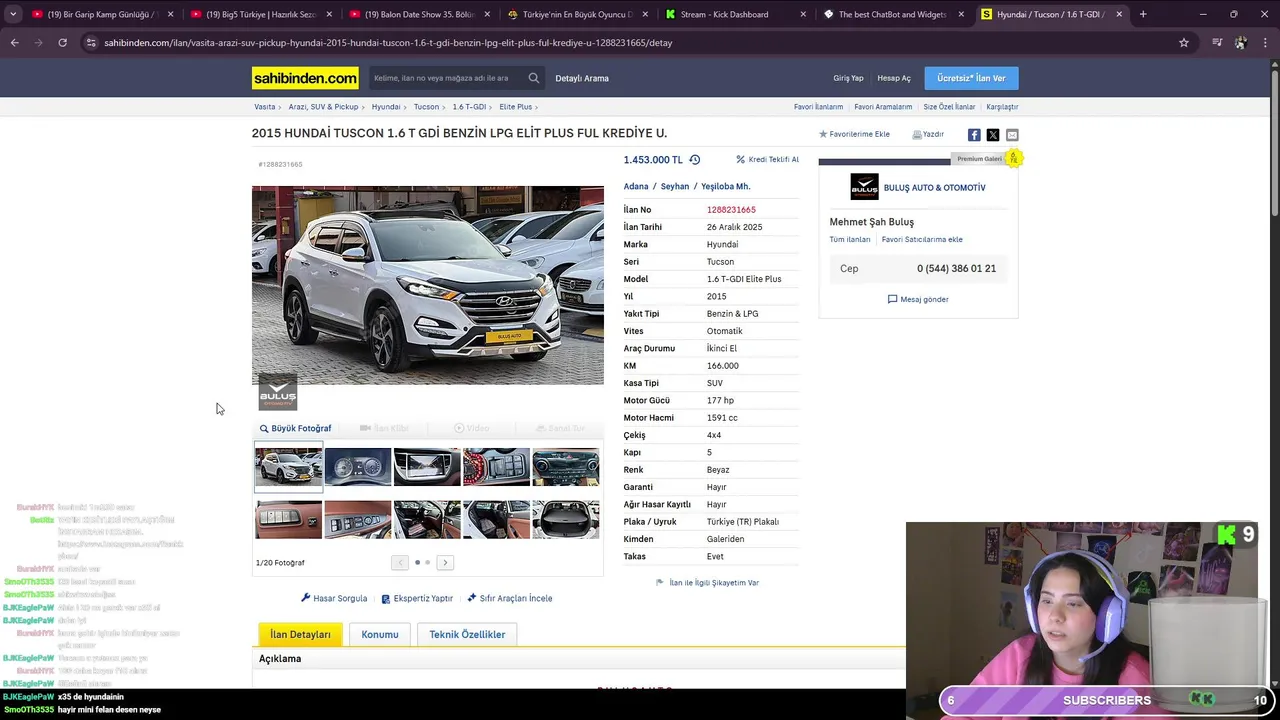Click Favori Aramalarım link
1280x720 pixels.
point(883,106)
